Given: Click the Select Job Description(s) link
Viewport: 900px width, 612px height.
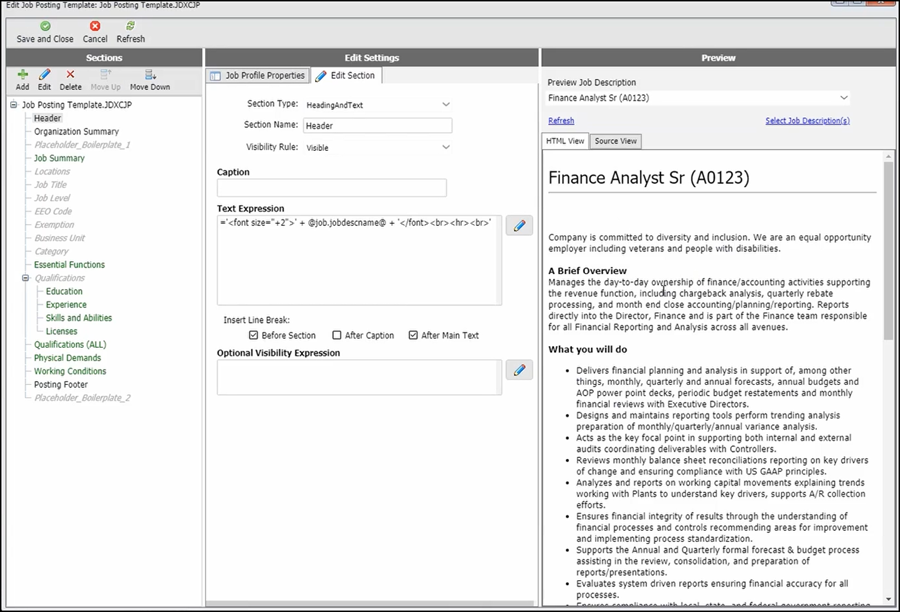Looking at the screenshot, I should 807,121.
